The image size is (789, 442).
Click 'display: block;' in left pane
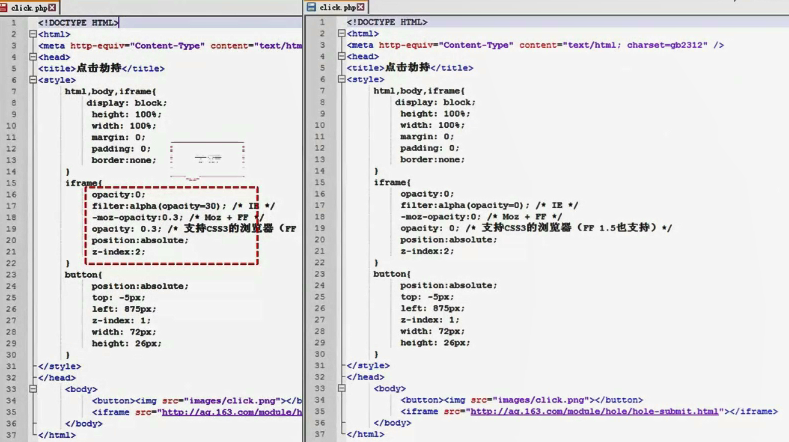coord(126,103)
